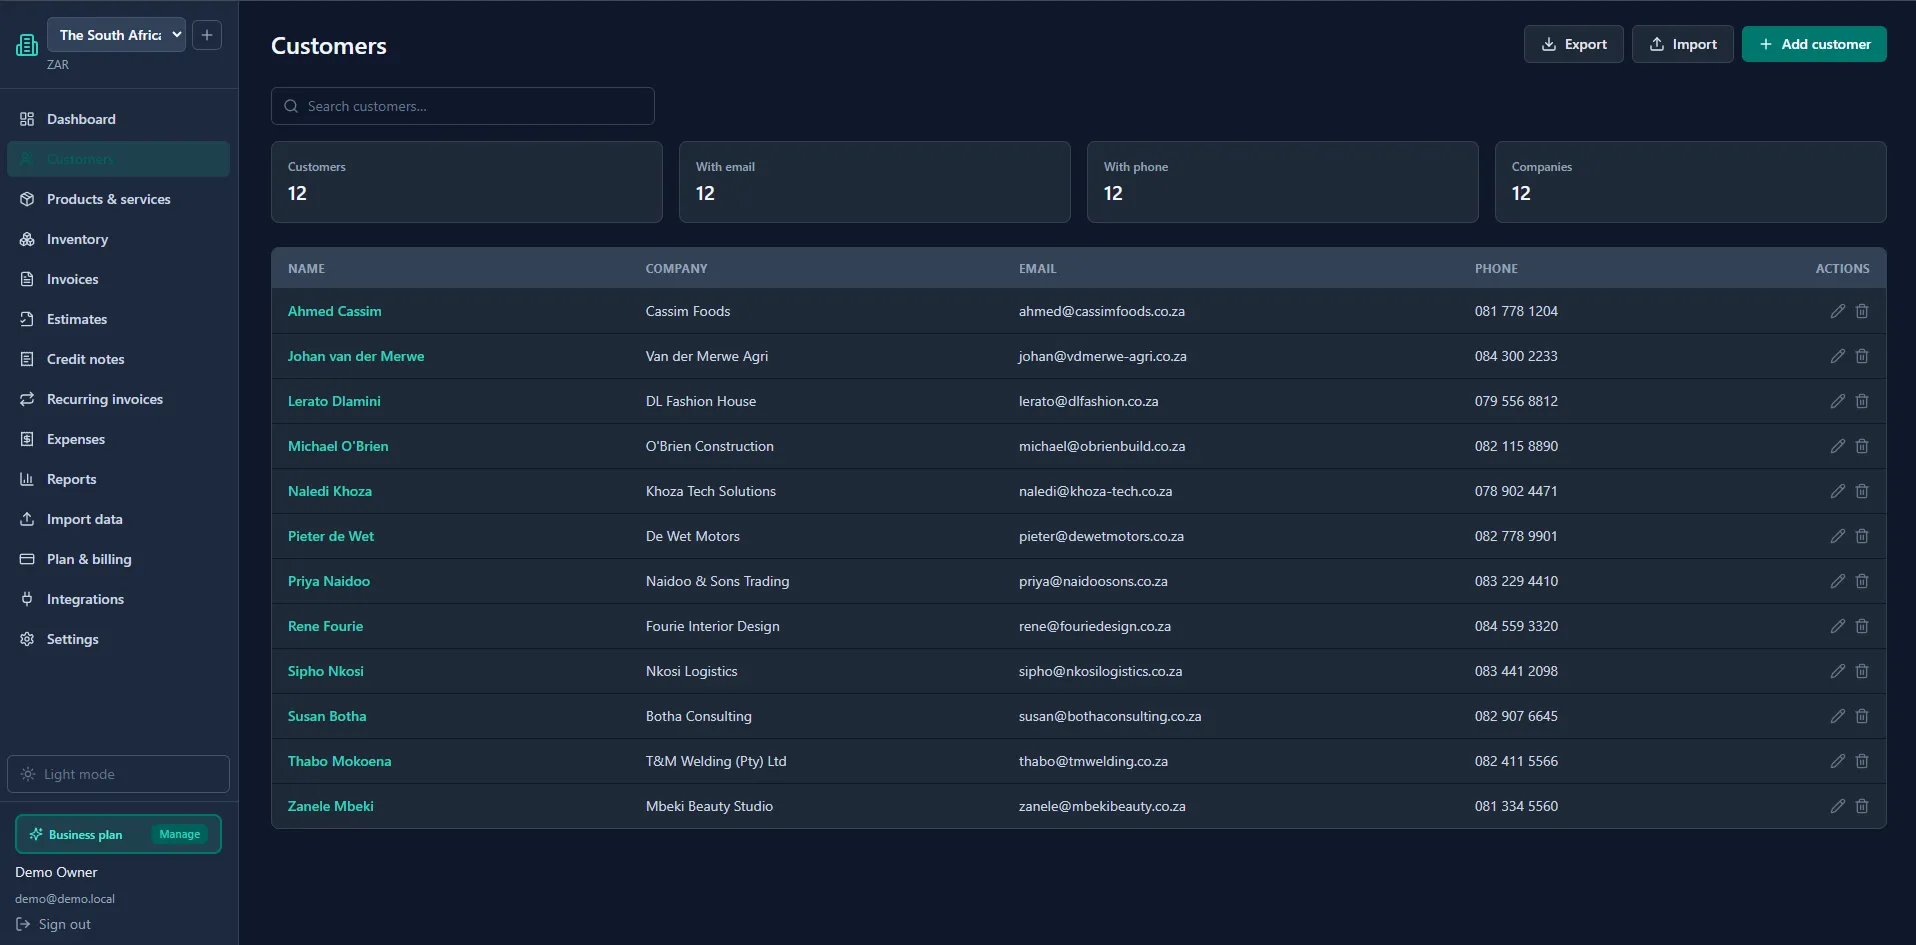Open the company selector dropdown
The height and width of the screenshot is (945, 1916).
click(x=116, y=35)
